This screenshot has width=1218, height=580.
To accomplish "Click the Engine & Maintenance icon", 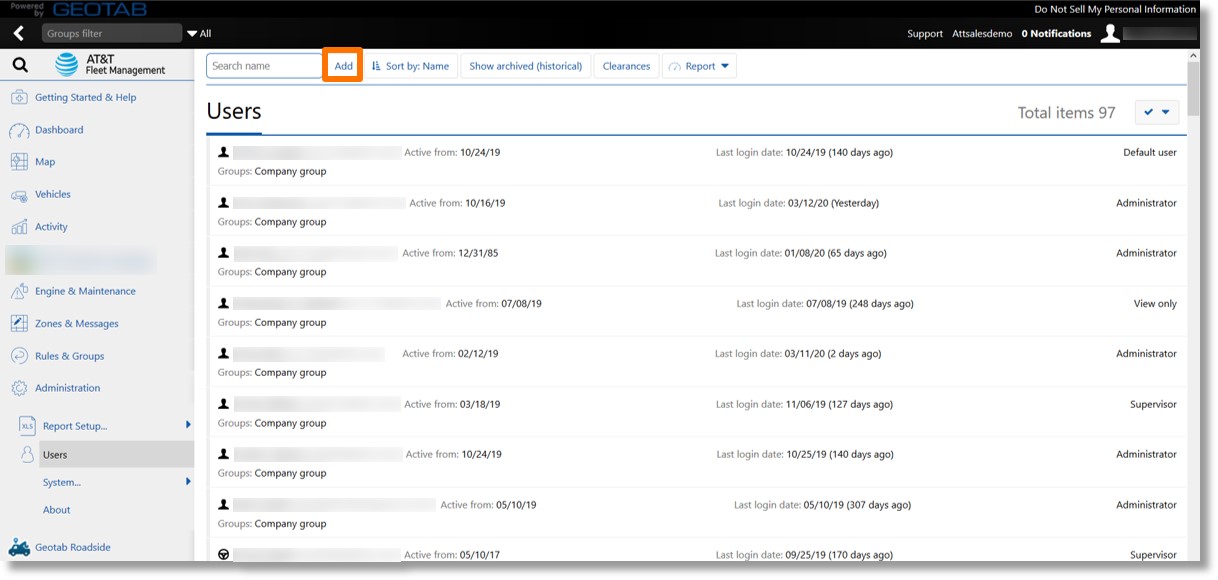I will pyautogui.click(x=19, y=291).
